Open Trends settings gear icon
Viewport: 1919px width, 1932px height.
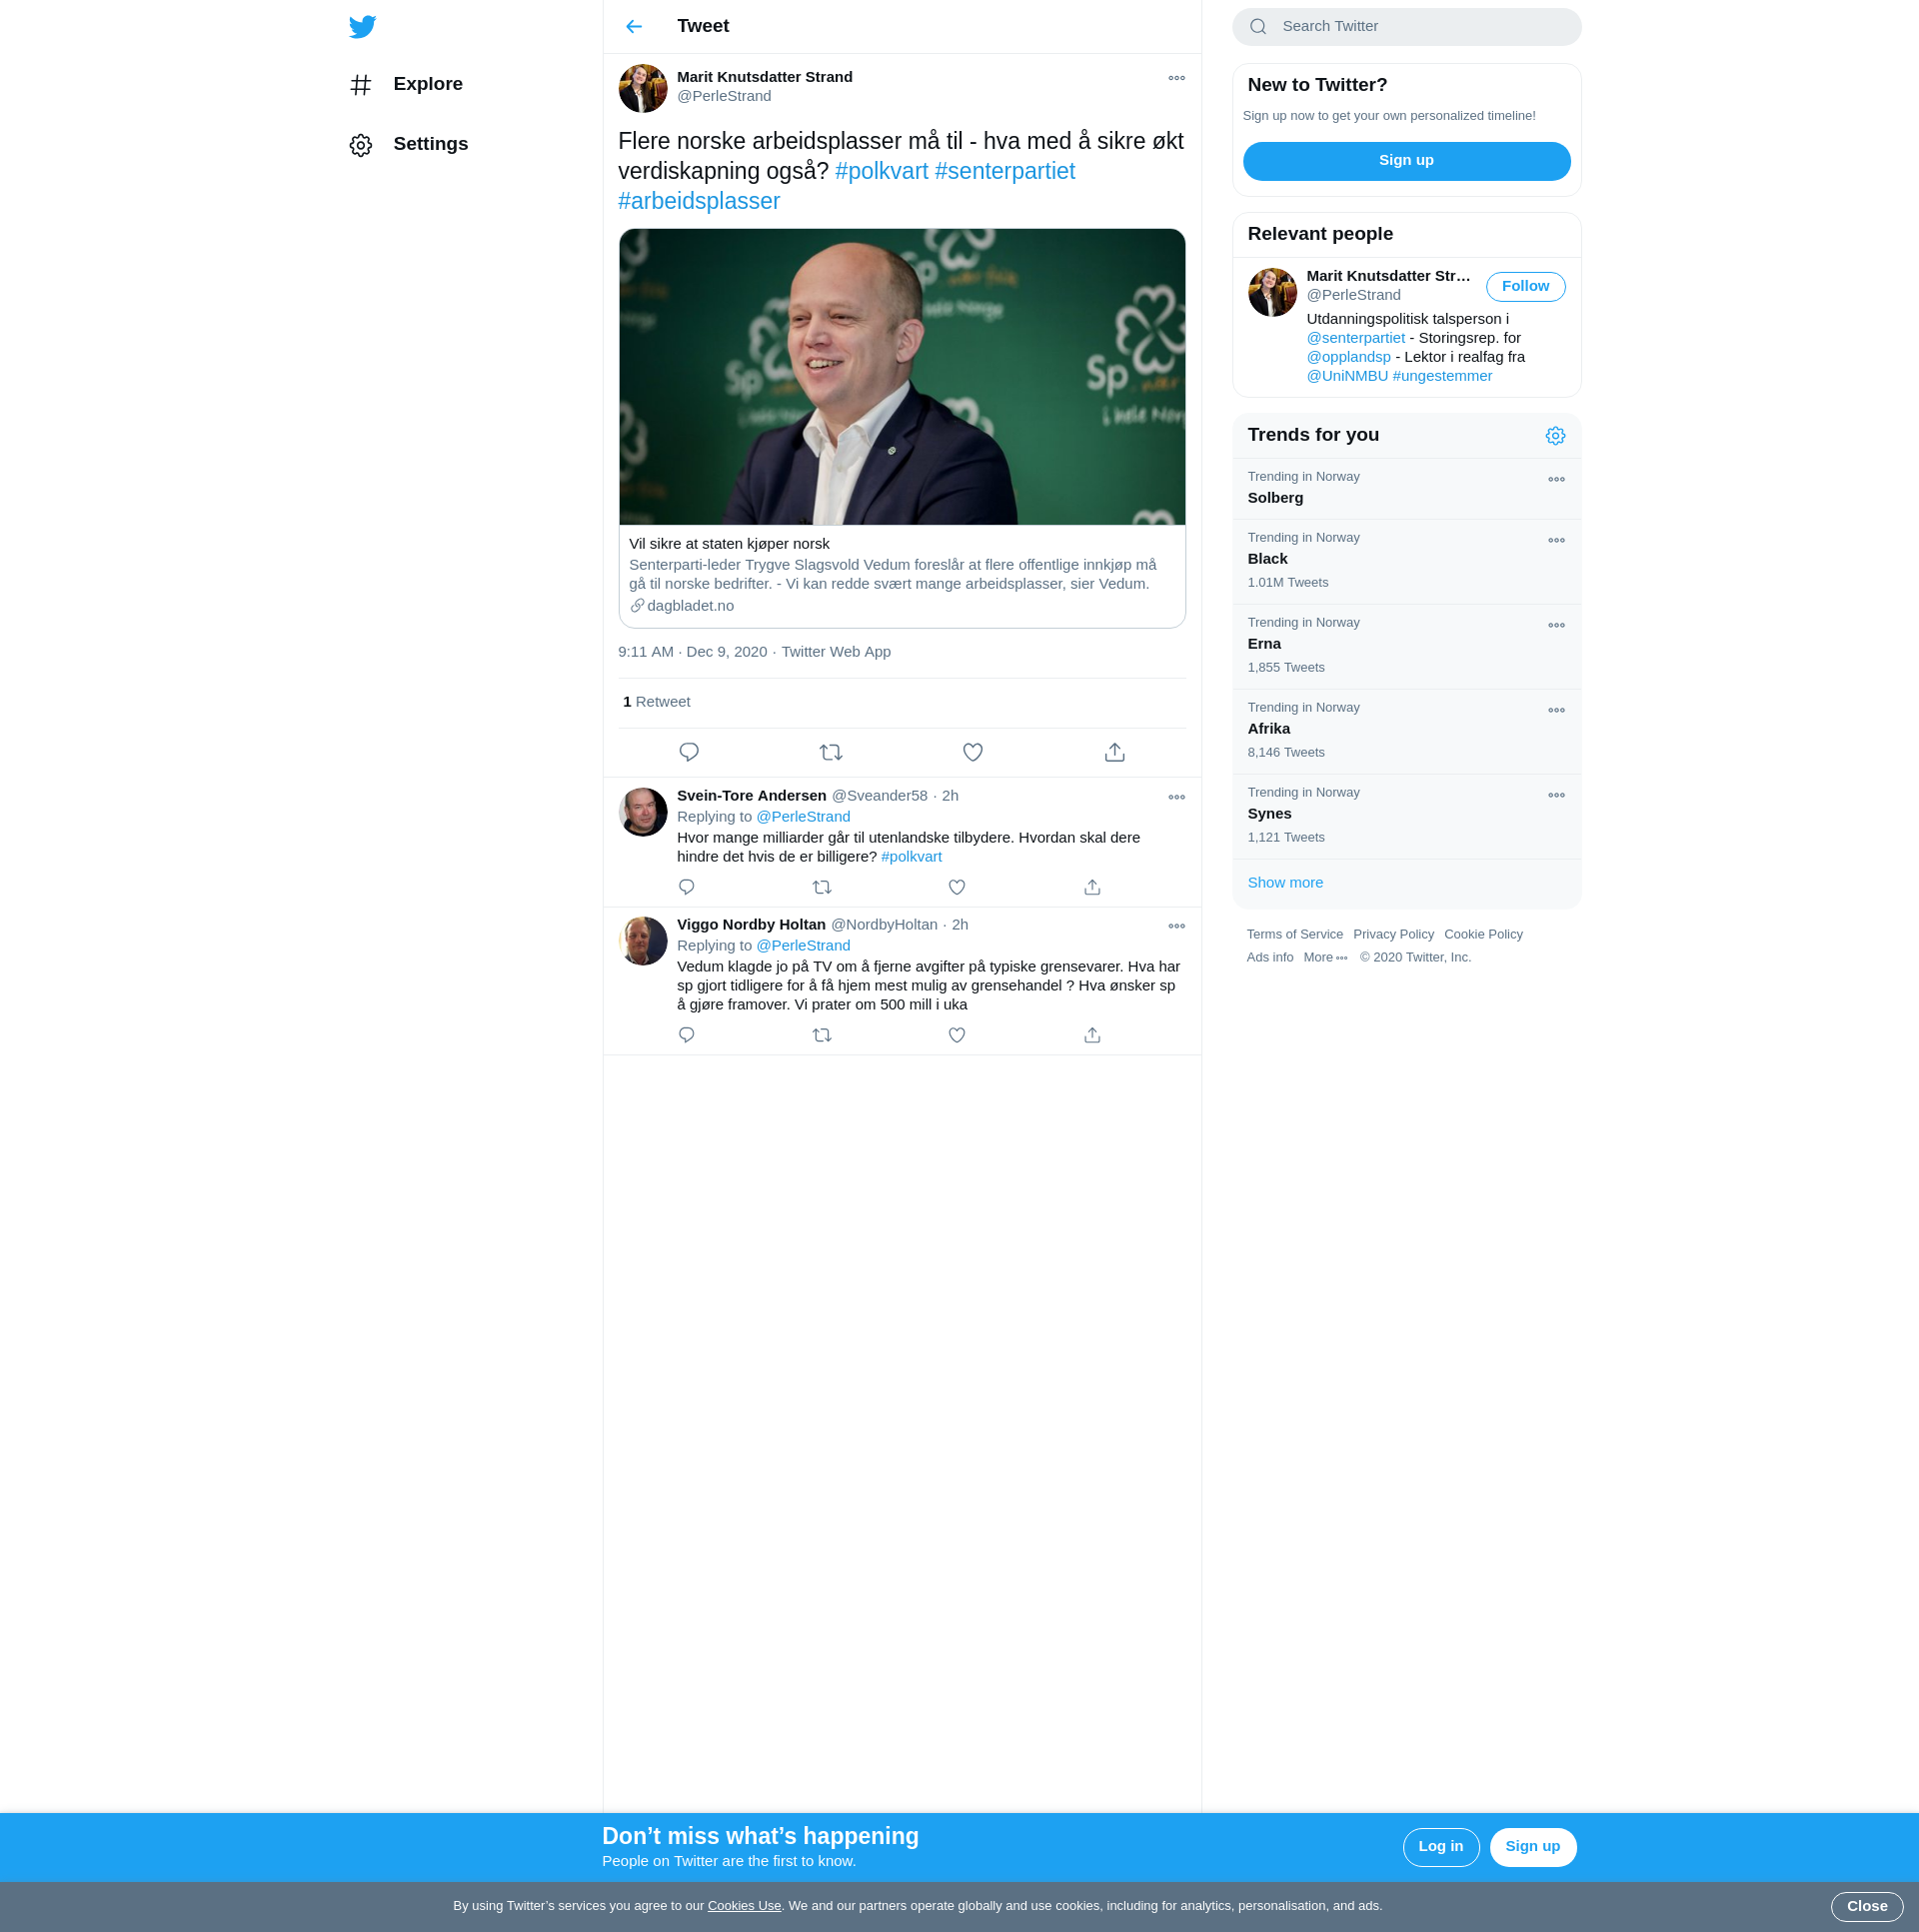[1554, 436]
